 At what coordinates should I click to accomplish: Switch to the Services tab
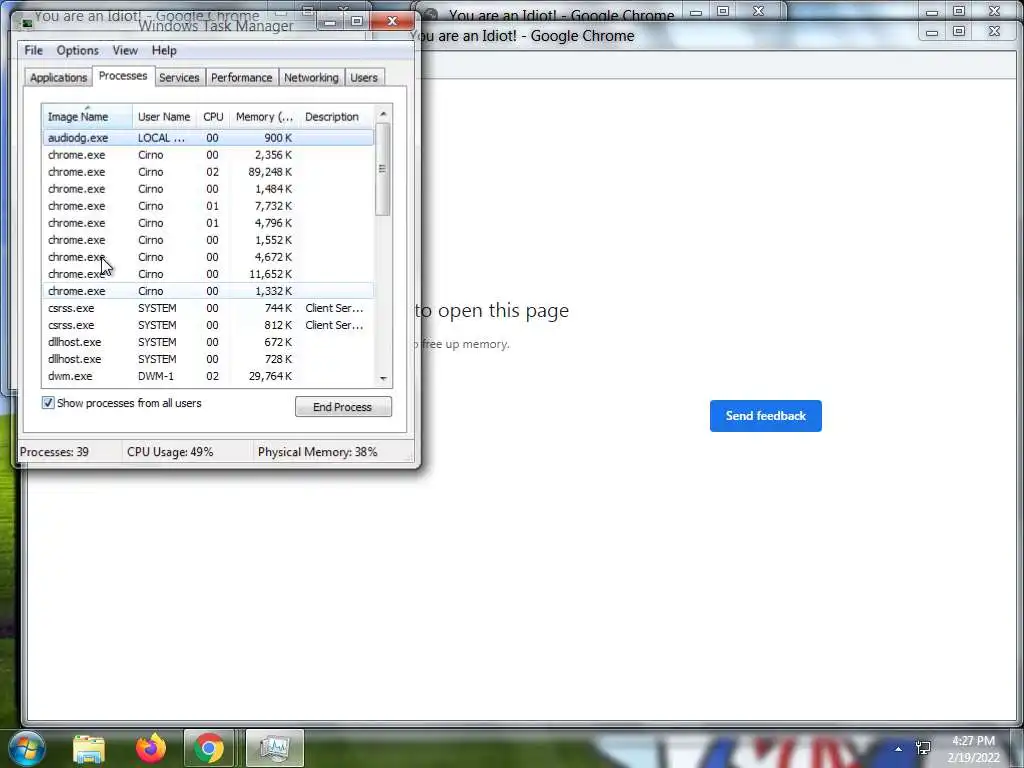click(179, 77)
